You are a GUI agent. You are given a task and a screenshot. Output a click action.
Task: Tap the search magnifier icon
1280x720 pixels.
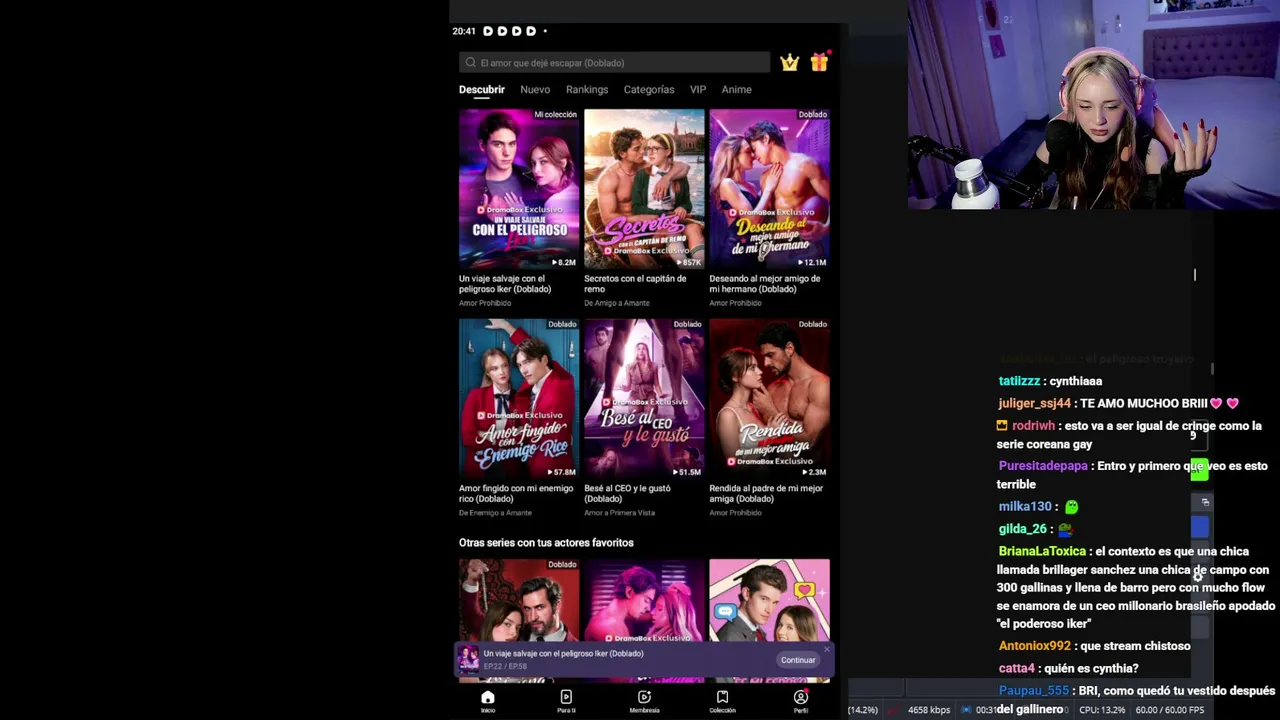tap(470, 63)
